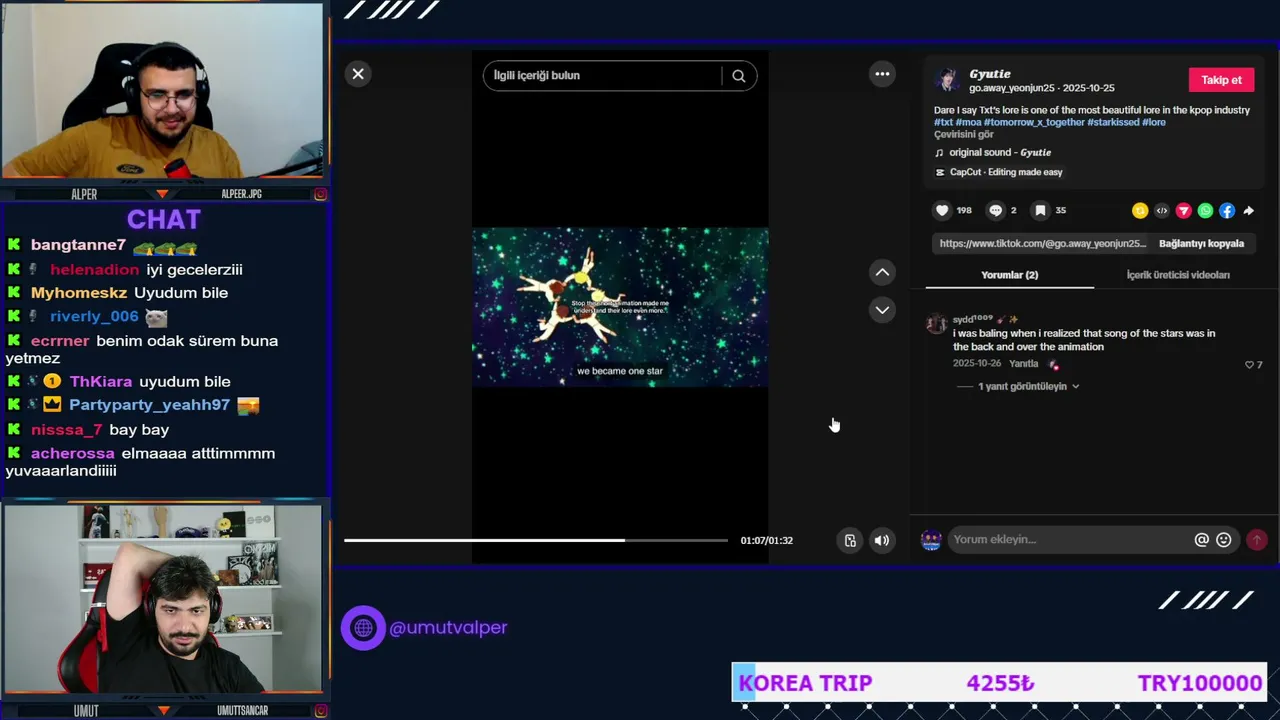Click the "Takip et" follow button
The image size is (1280, 720).
pos(1221,80)
